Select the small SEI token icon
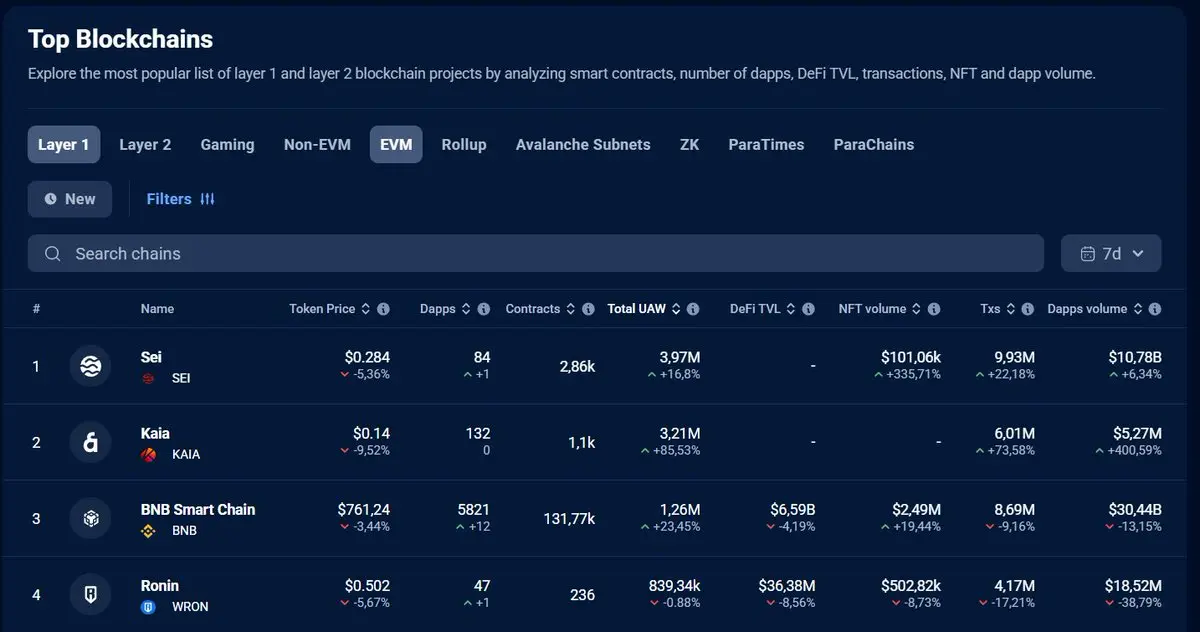The image size is (1200, 632). point(149,378)
